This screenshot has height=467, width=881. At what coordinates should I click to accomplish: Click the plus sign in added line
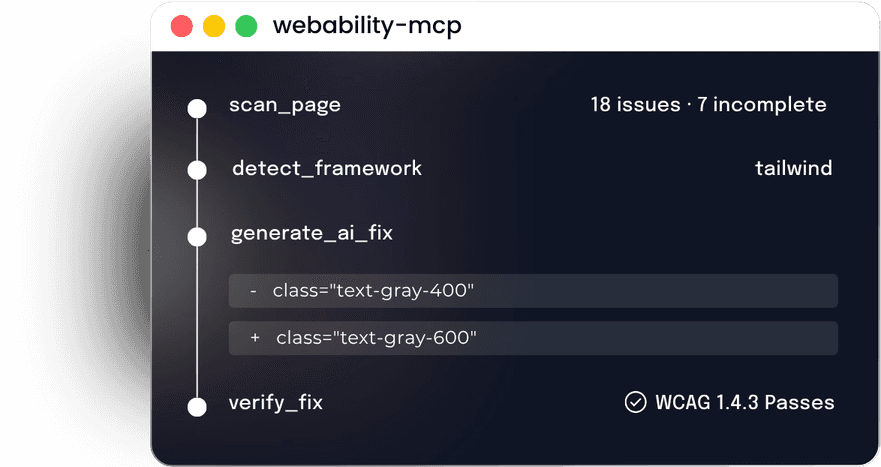(x=255, y=338)
